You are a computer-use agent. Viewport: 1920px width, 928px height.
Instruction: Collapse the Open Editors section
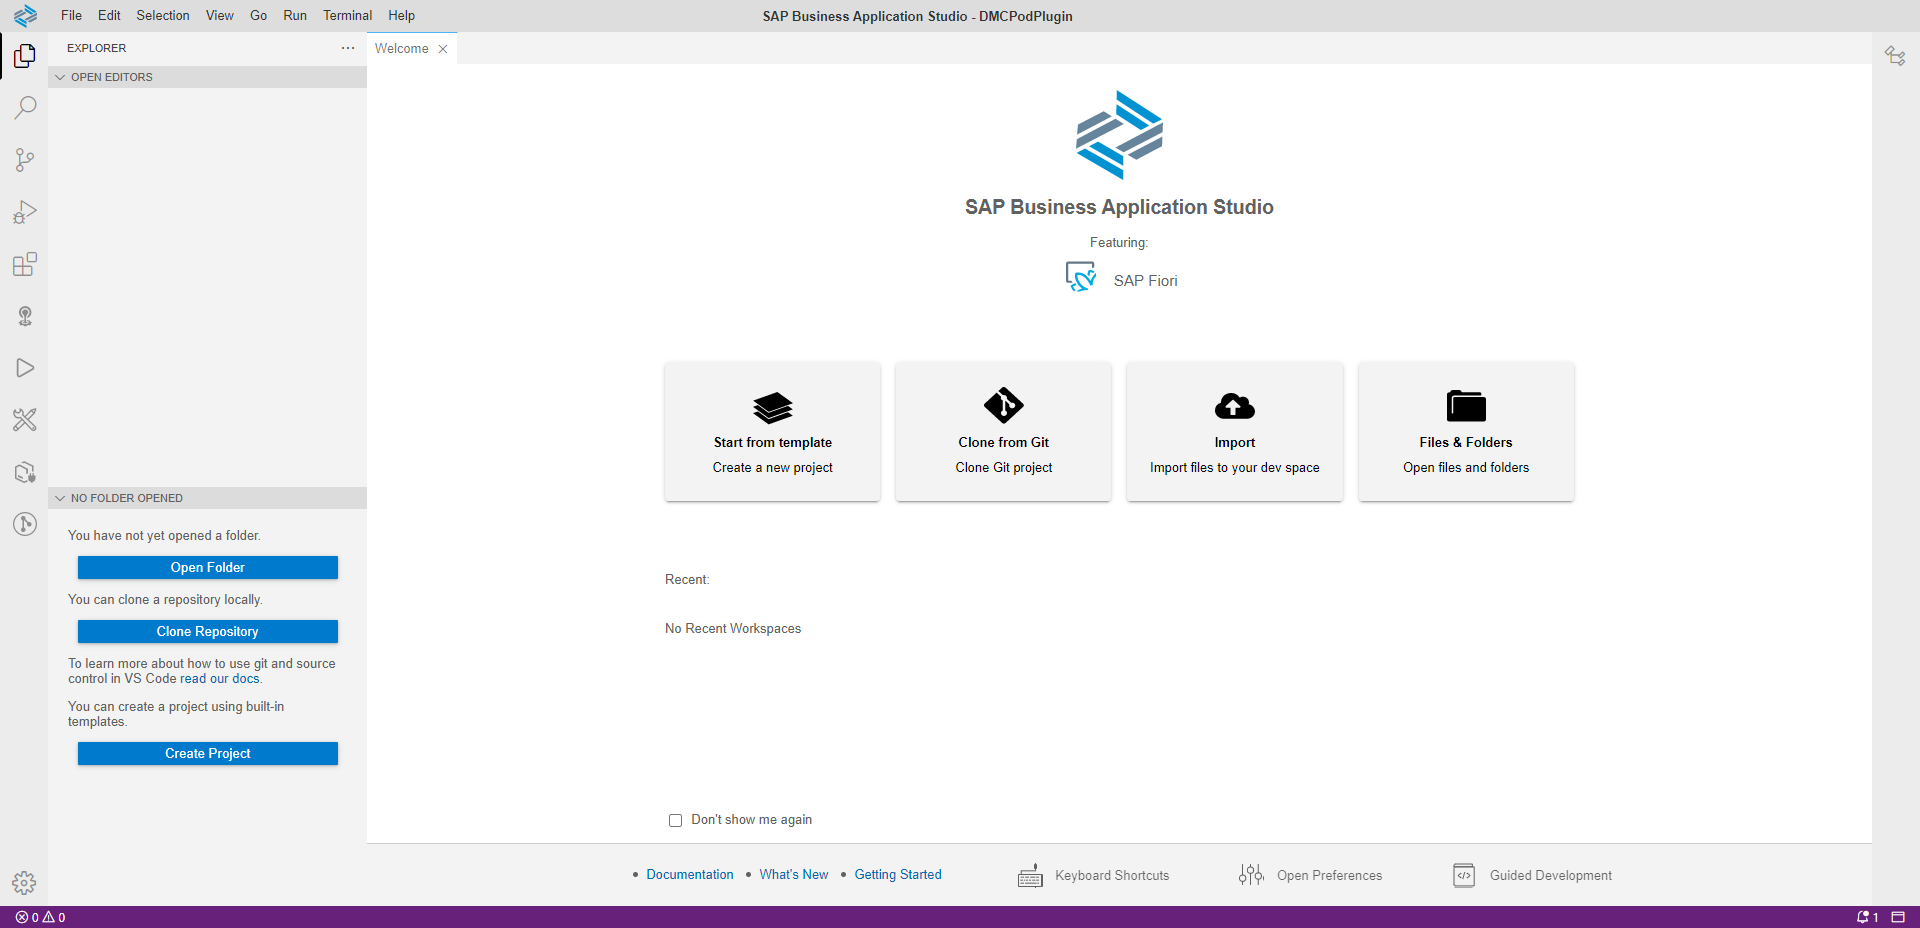click(x=60, y=77)
